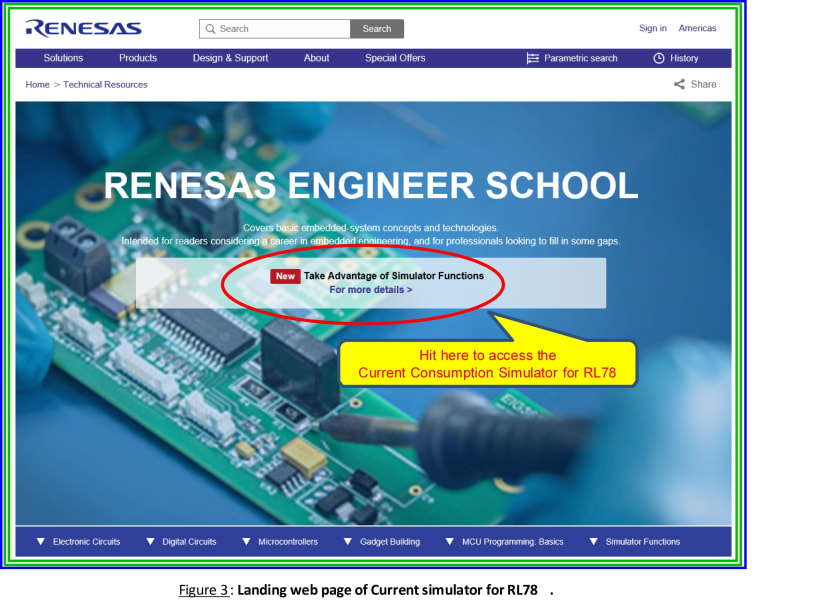The height and width of the screenshot is (616, 829).
Task: Expand the Microcontrollers section
Action: pos(280,541)
